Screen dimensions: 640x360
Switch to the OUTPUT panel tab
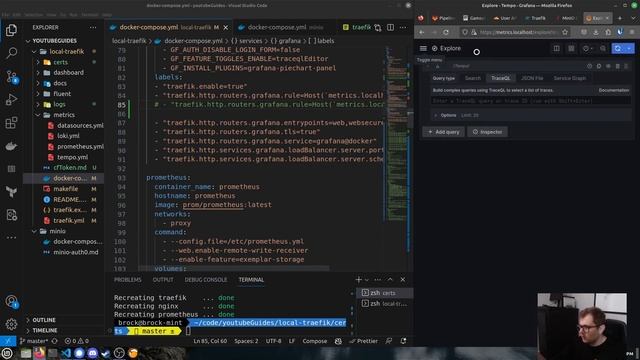pyautogui.click(x=163, y=280)
